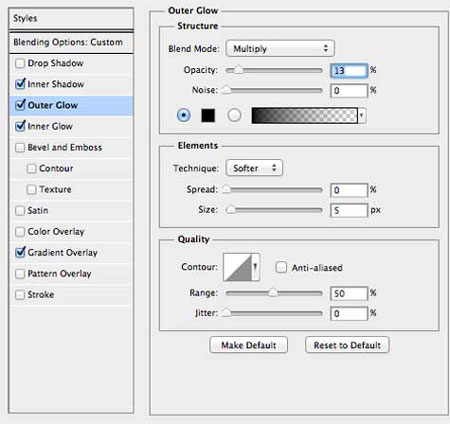The image size is (450, 424).
Task: Enable the Drop Shadow checkbox
Action: (x=20, y=63)
